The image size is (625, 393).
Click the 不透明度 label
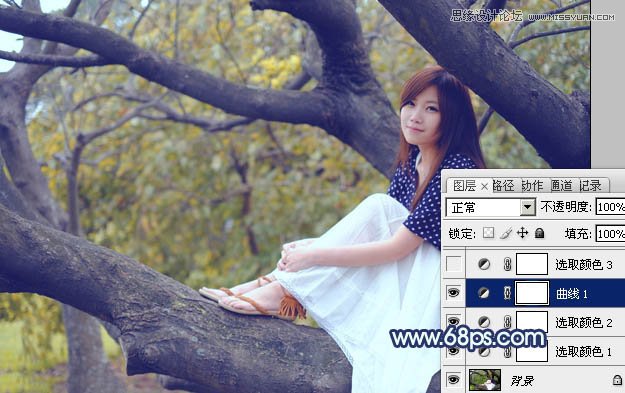tap(566, 207)
